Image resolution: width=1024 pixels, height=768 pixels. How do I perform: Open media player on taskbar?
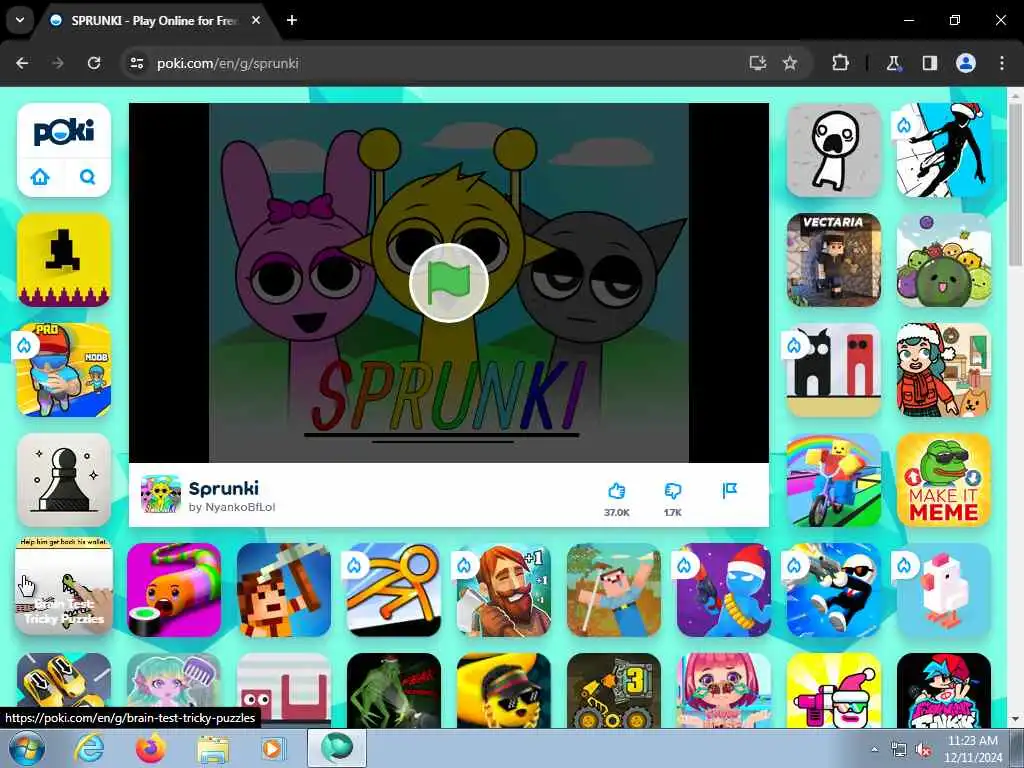click(274, 748)
